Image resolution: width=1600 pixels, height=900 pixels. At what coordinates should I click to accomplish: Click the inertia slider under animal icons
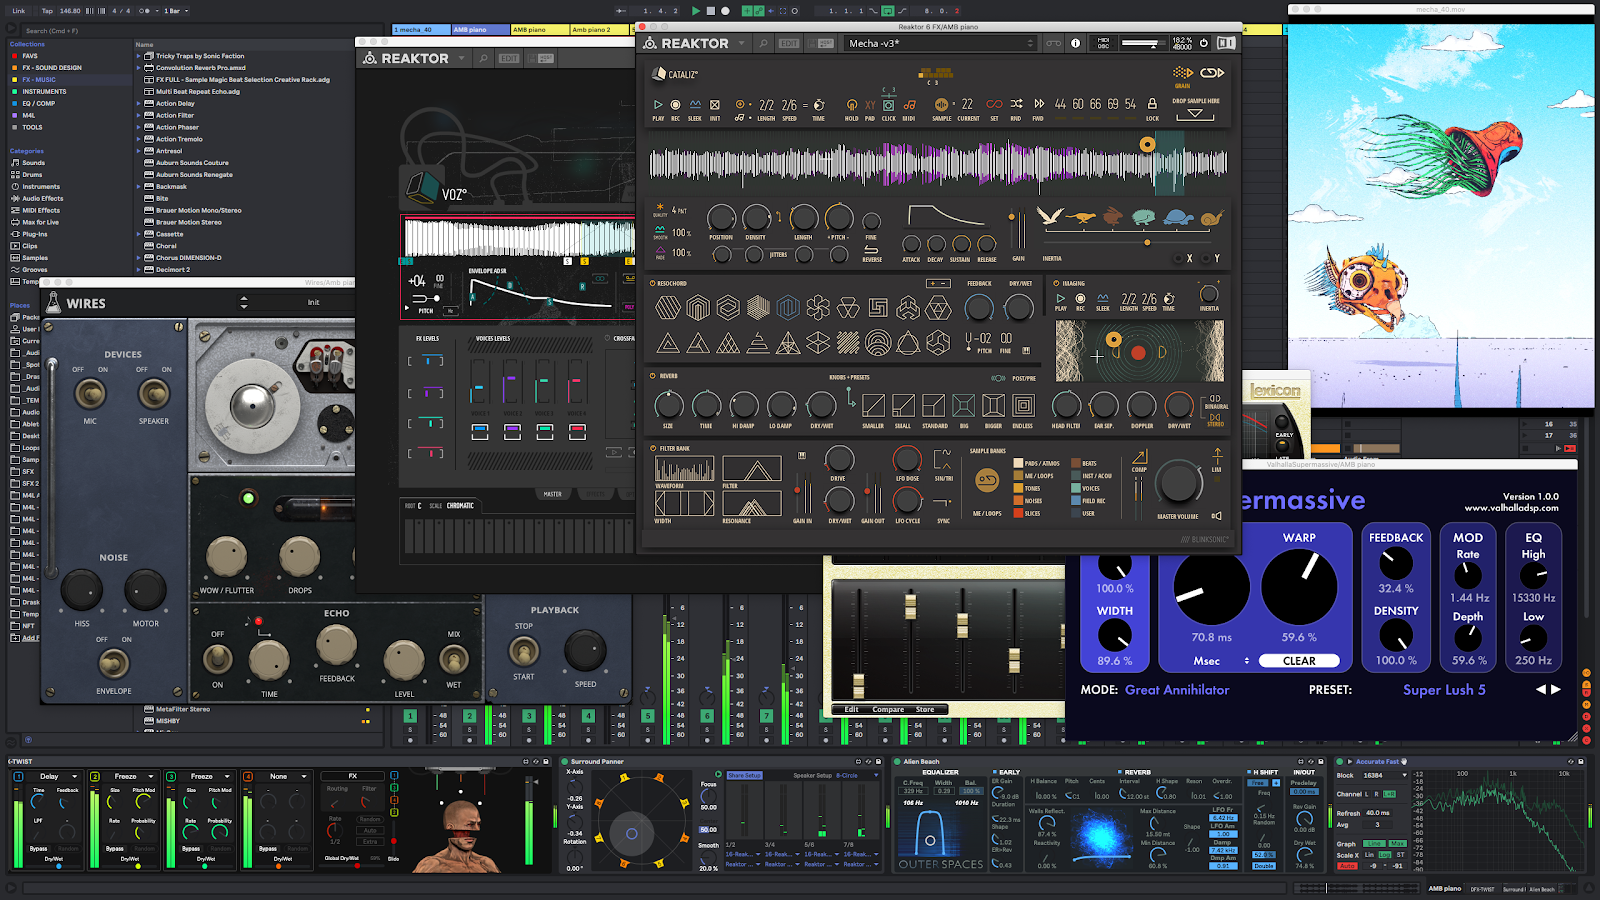point(1147,242)
